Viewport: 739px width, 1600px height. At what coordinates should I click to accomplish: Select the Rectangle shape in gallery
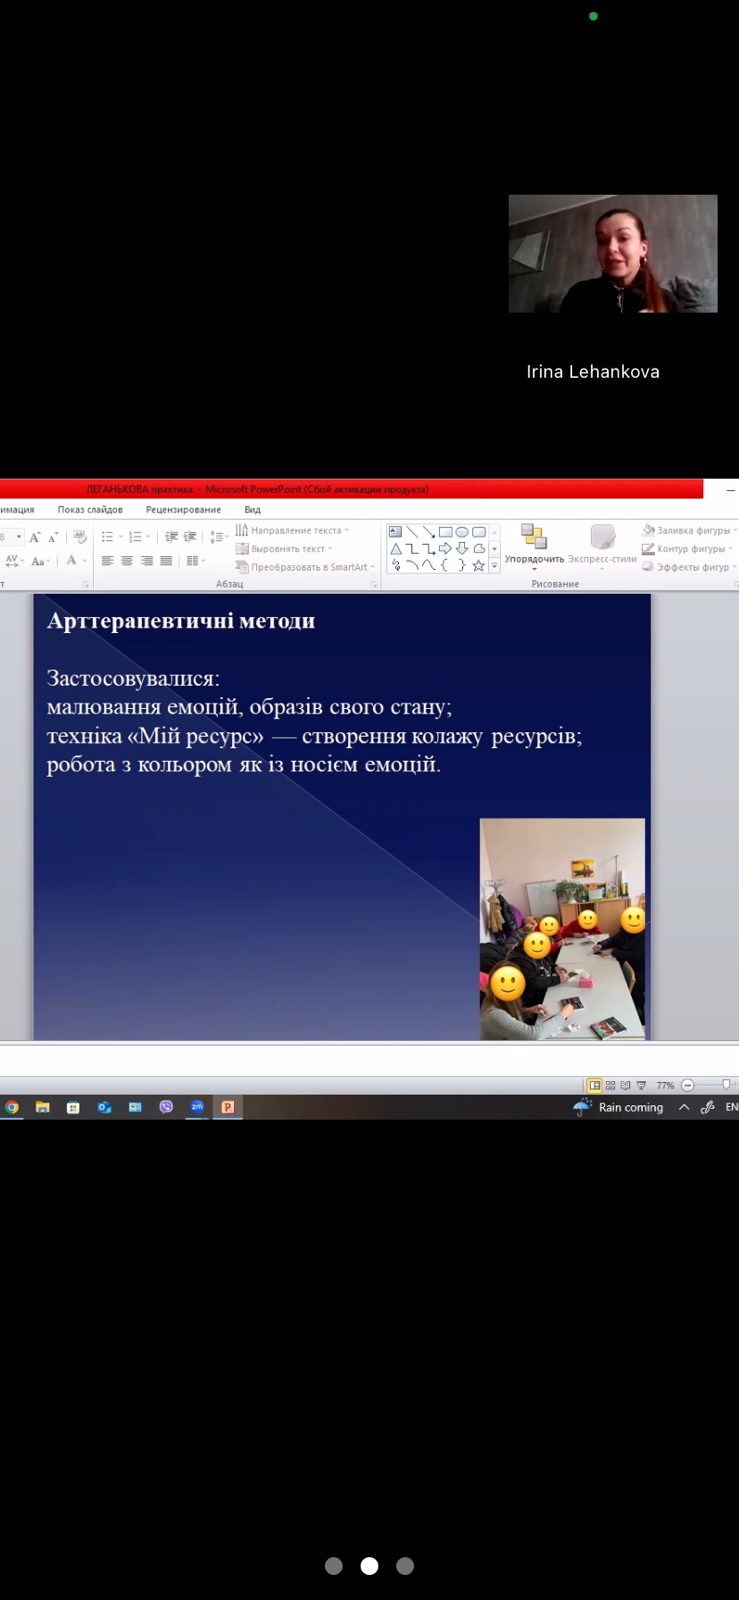coord(446,532)
